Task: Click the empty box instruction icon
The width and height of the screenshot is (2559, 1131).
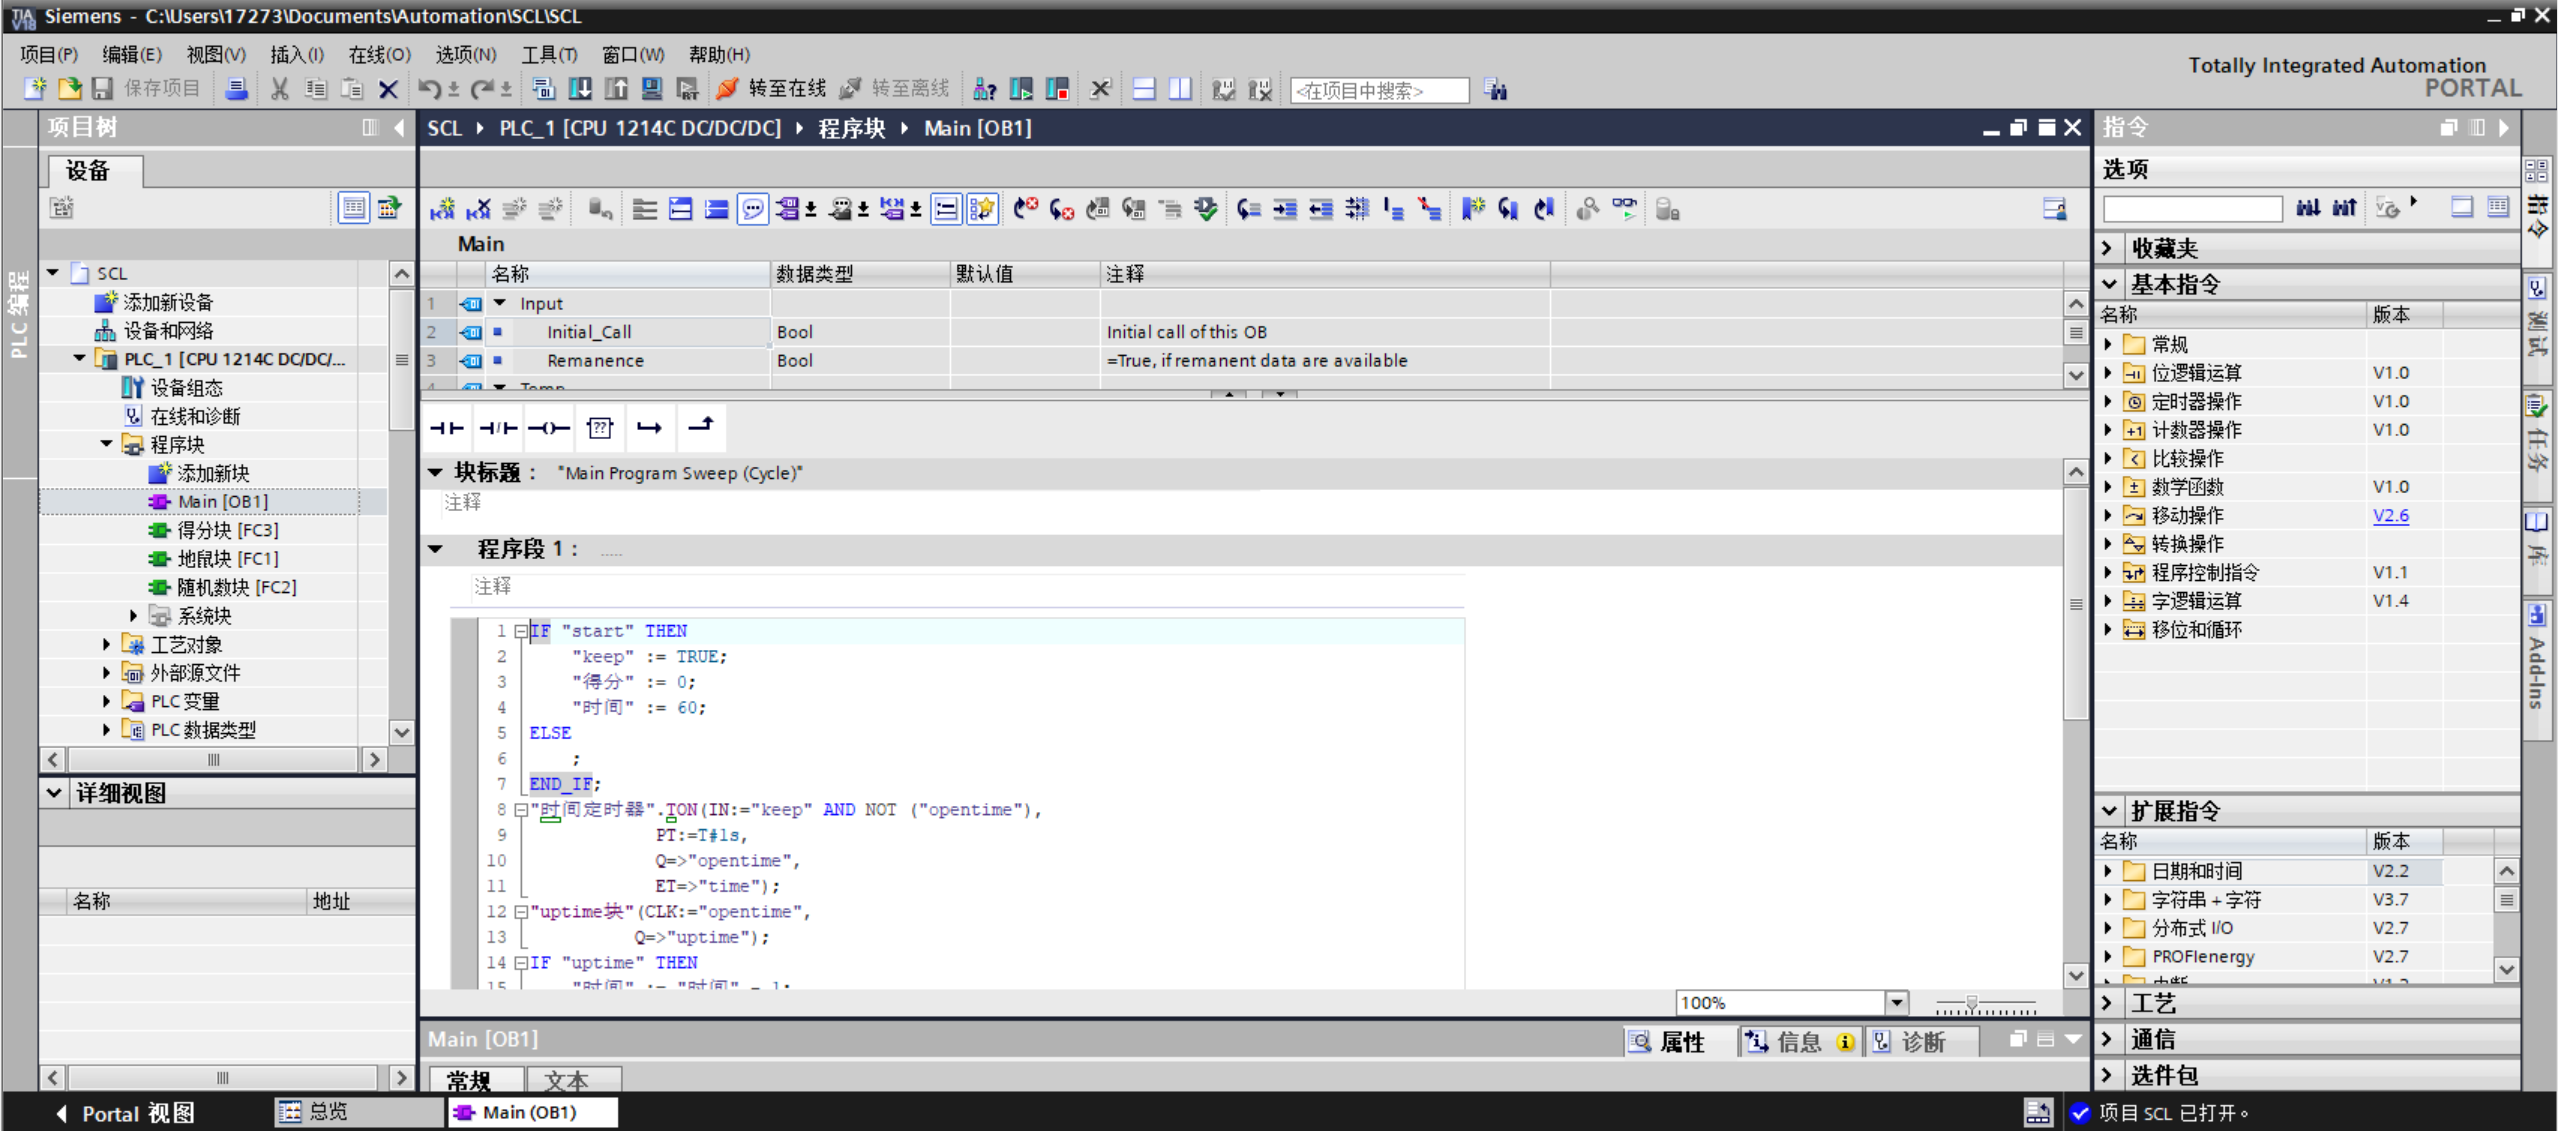Action: [599, 428]
